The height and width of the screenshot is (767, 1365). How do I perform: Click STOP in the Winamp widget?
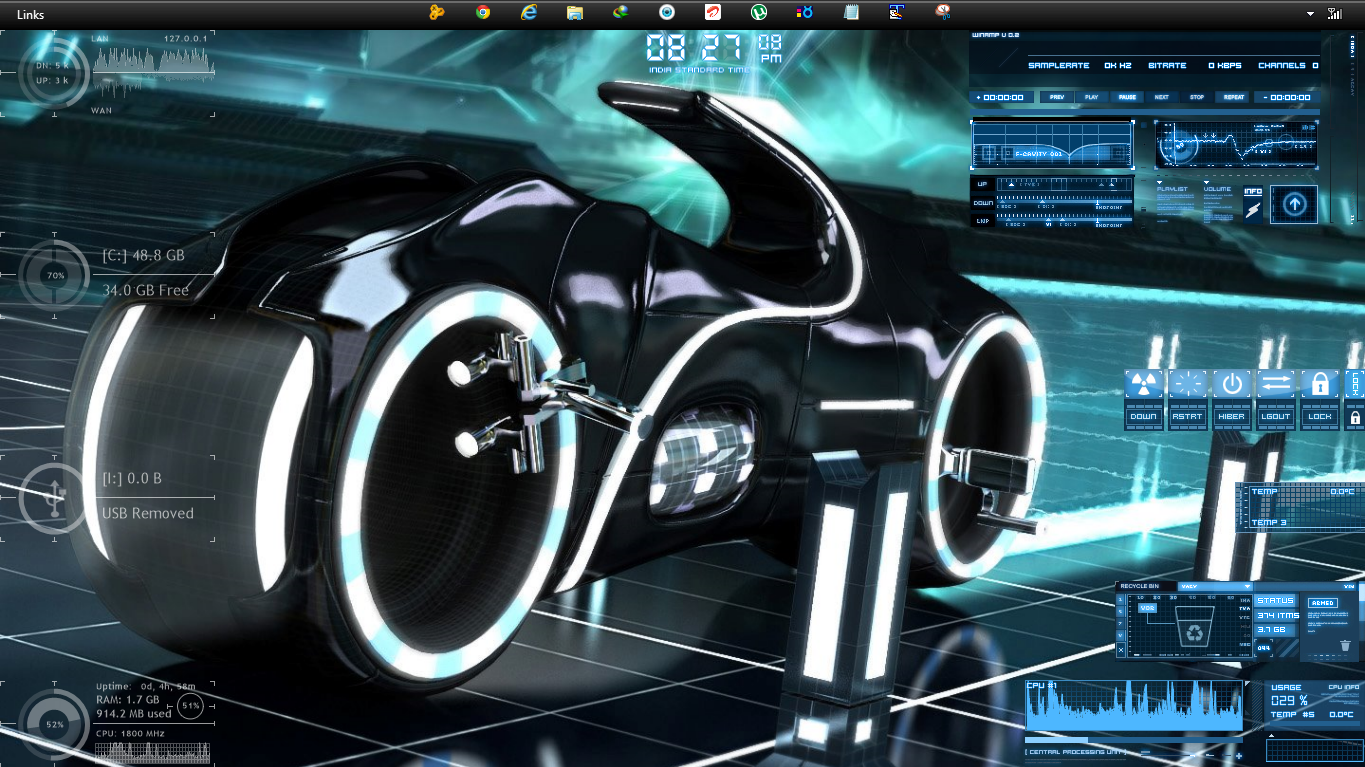(1197, 97)
